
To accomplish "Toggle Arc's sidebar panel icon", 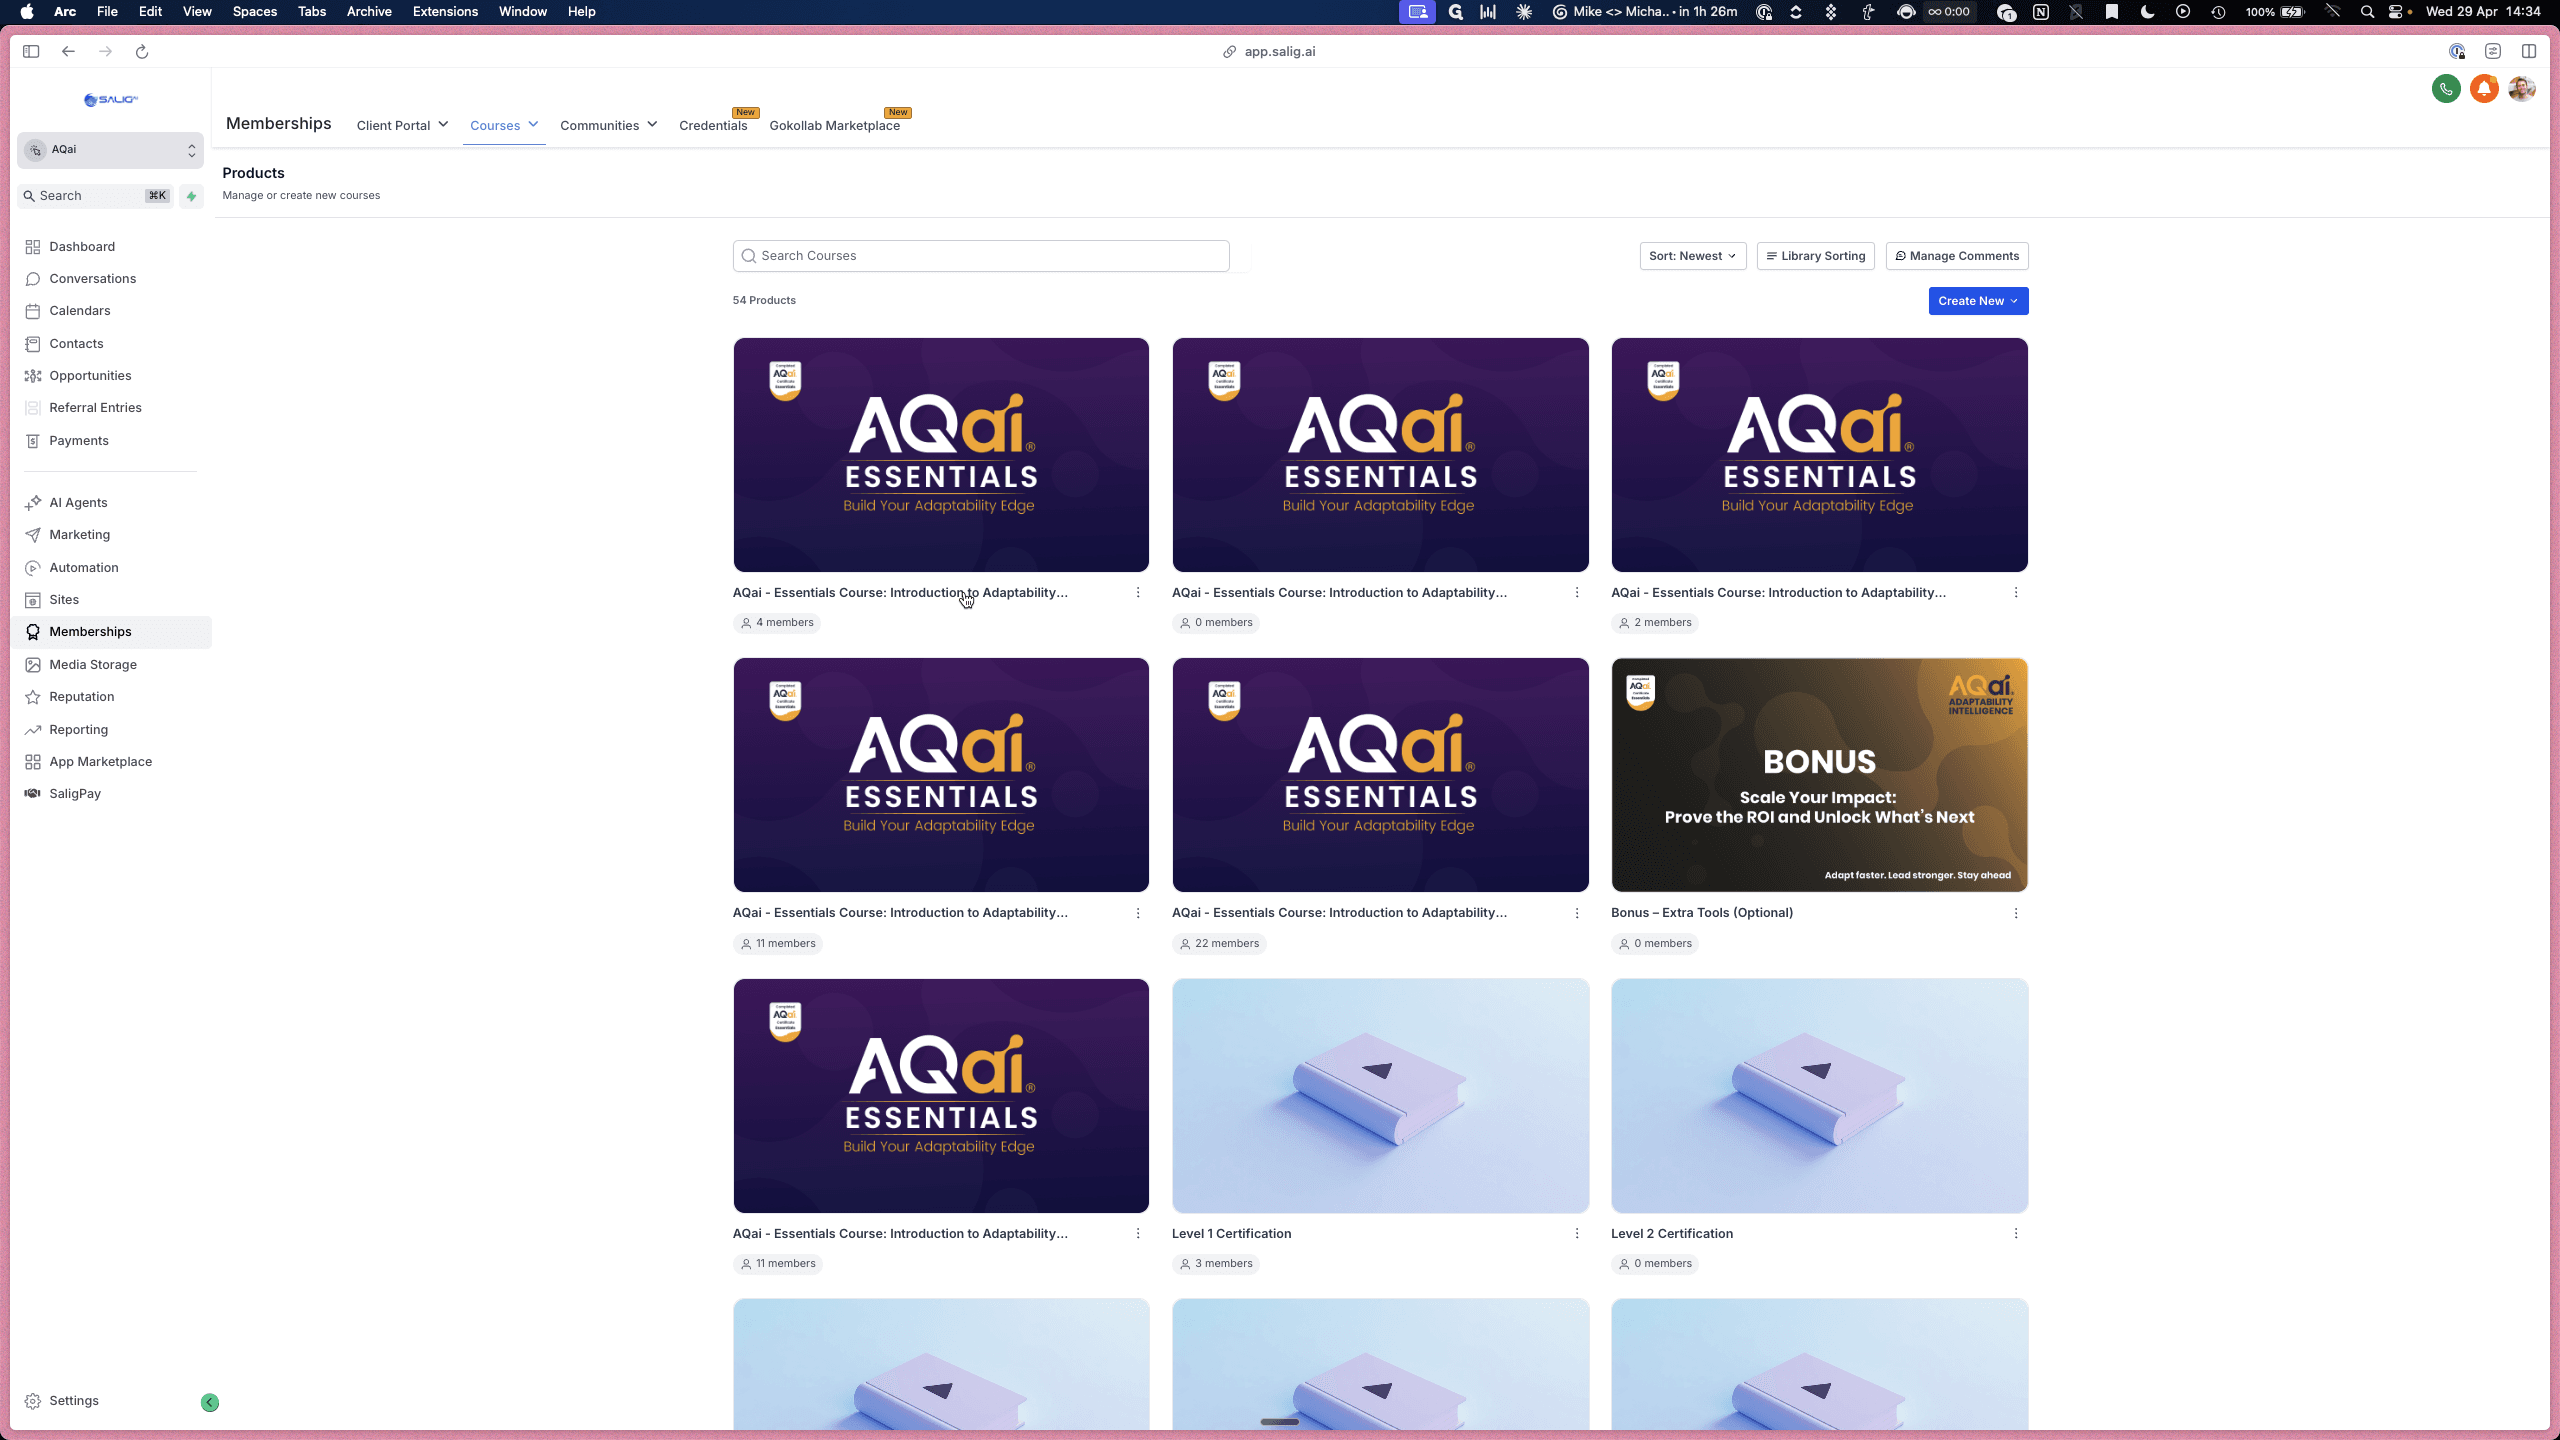I will pos(31,52).
